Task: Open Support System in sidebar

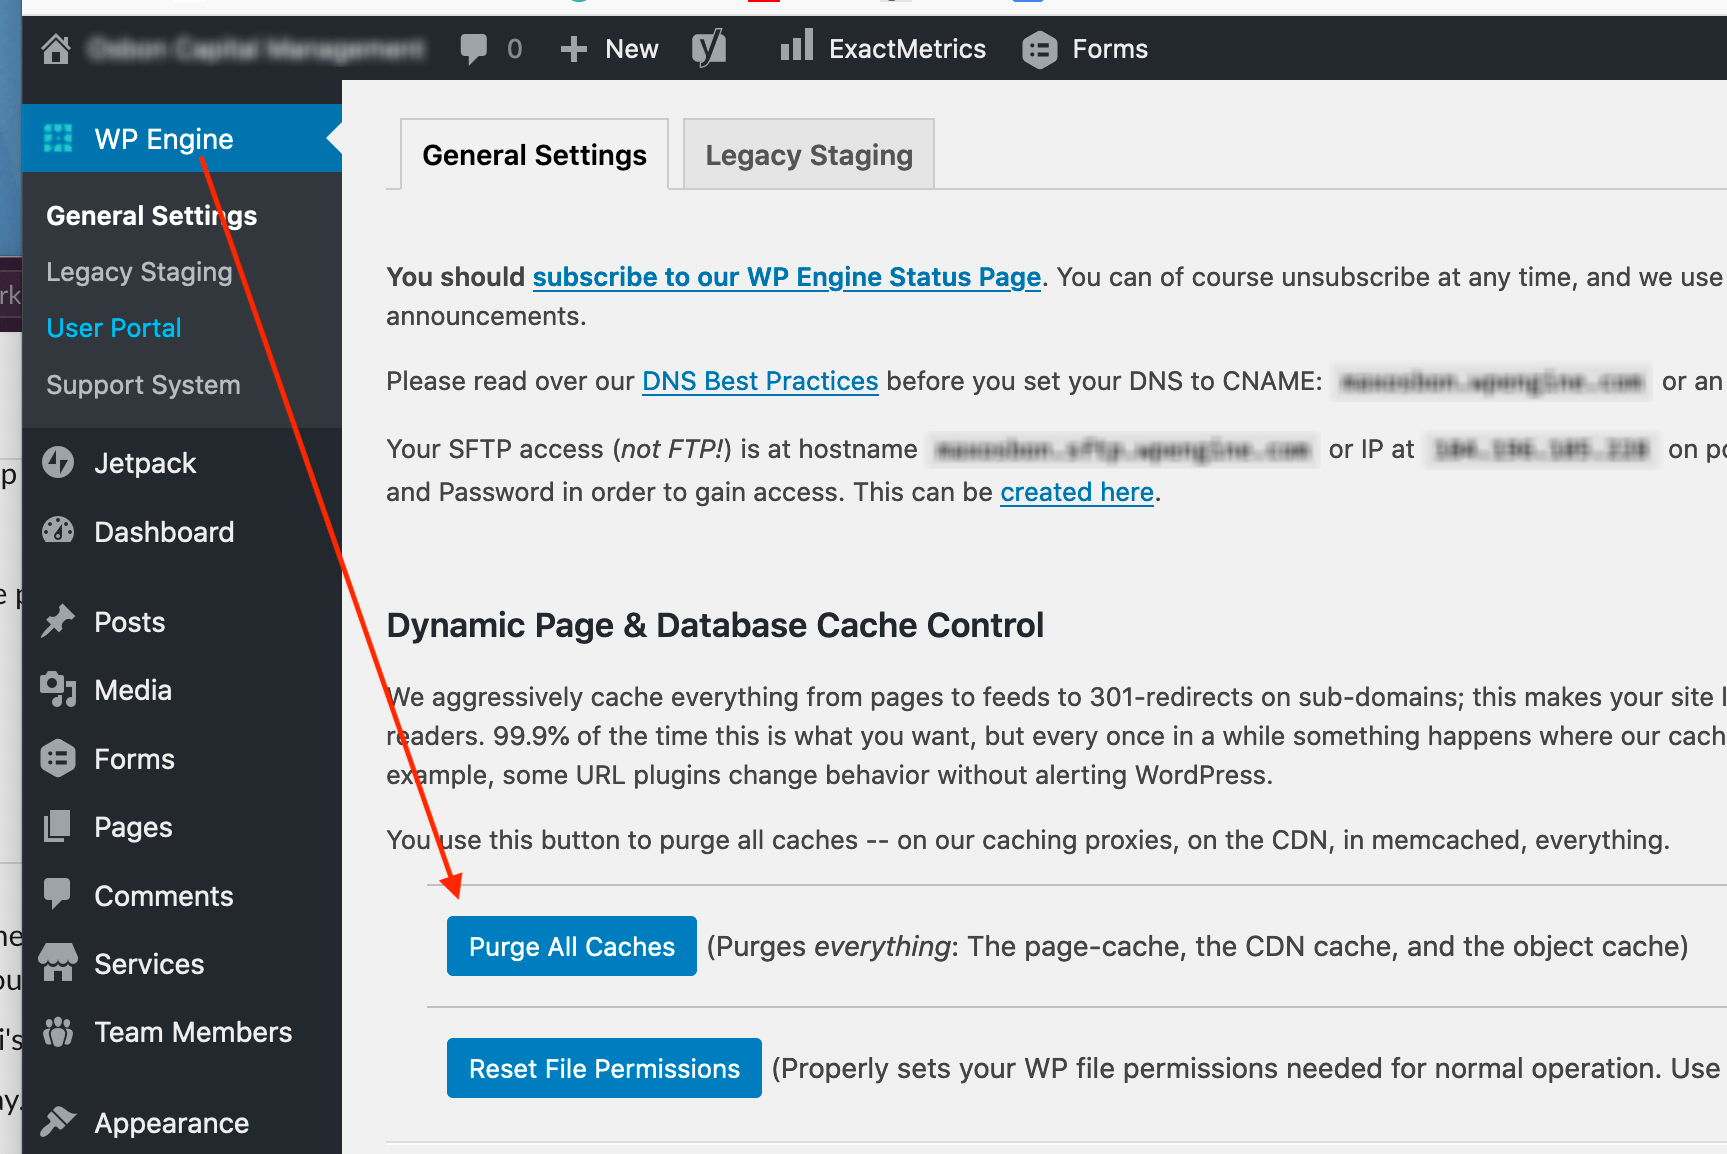Action: 143,385
